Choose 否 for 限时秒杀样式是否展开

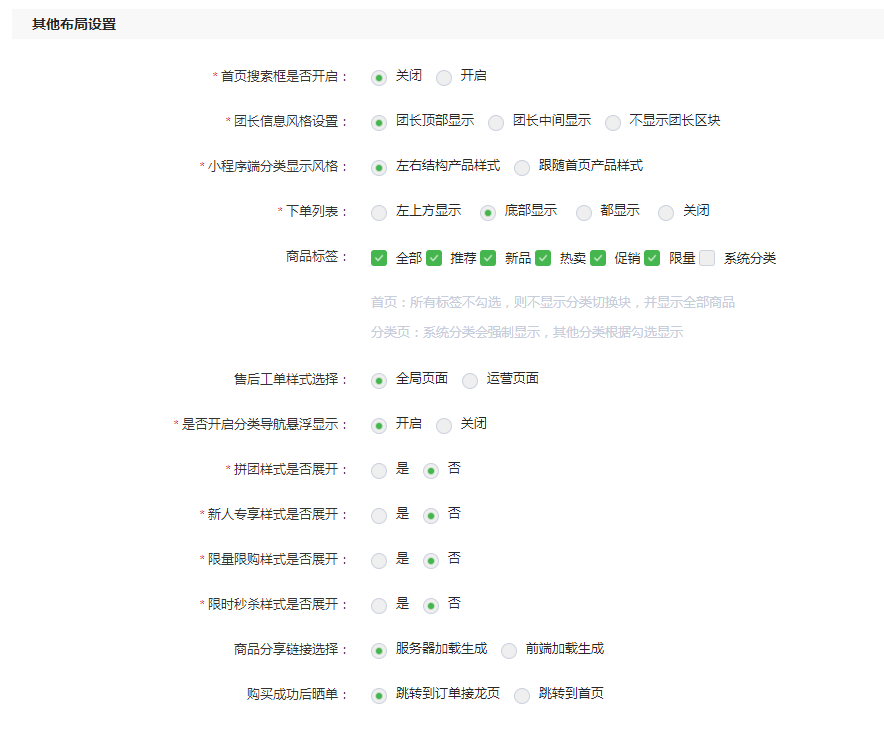click(431, 606)
